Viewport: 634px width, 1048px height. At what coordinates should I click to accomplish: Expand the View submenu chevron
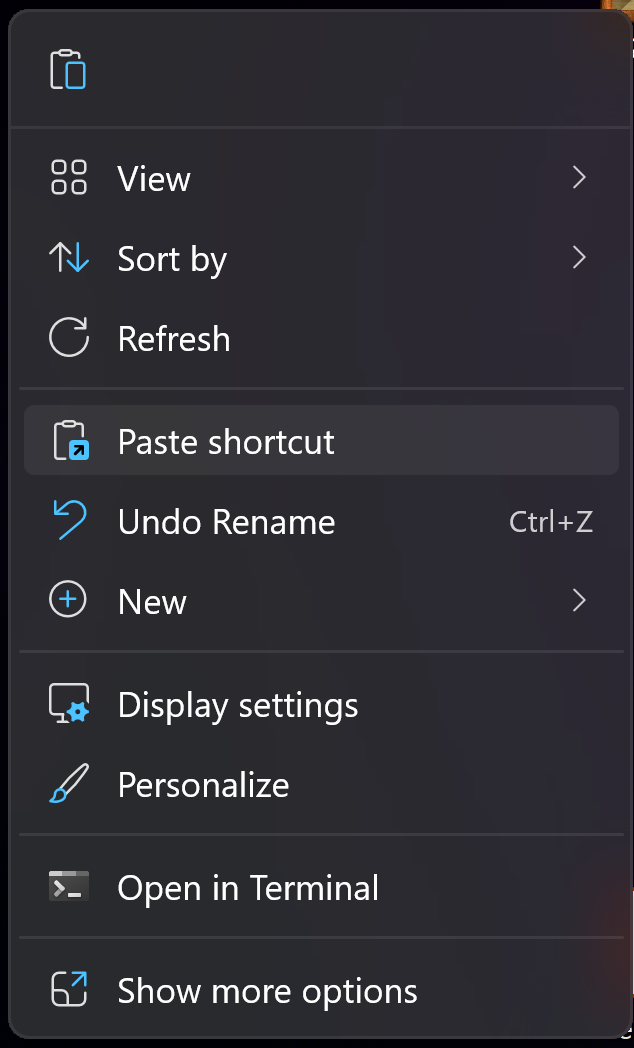578,178
